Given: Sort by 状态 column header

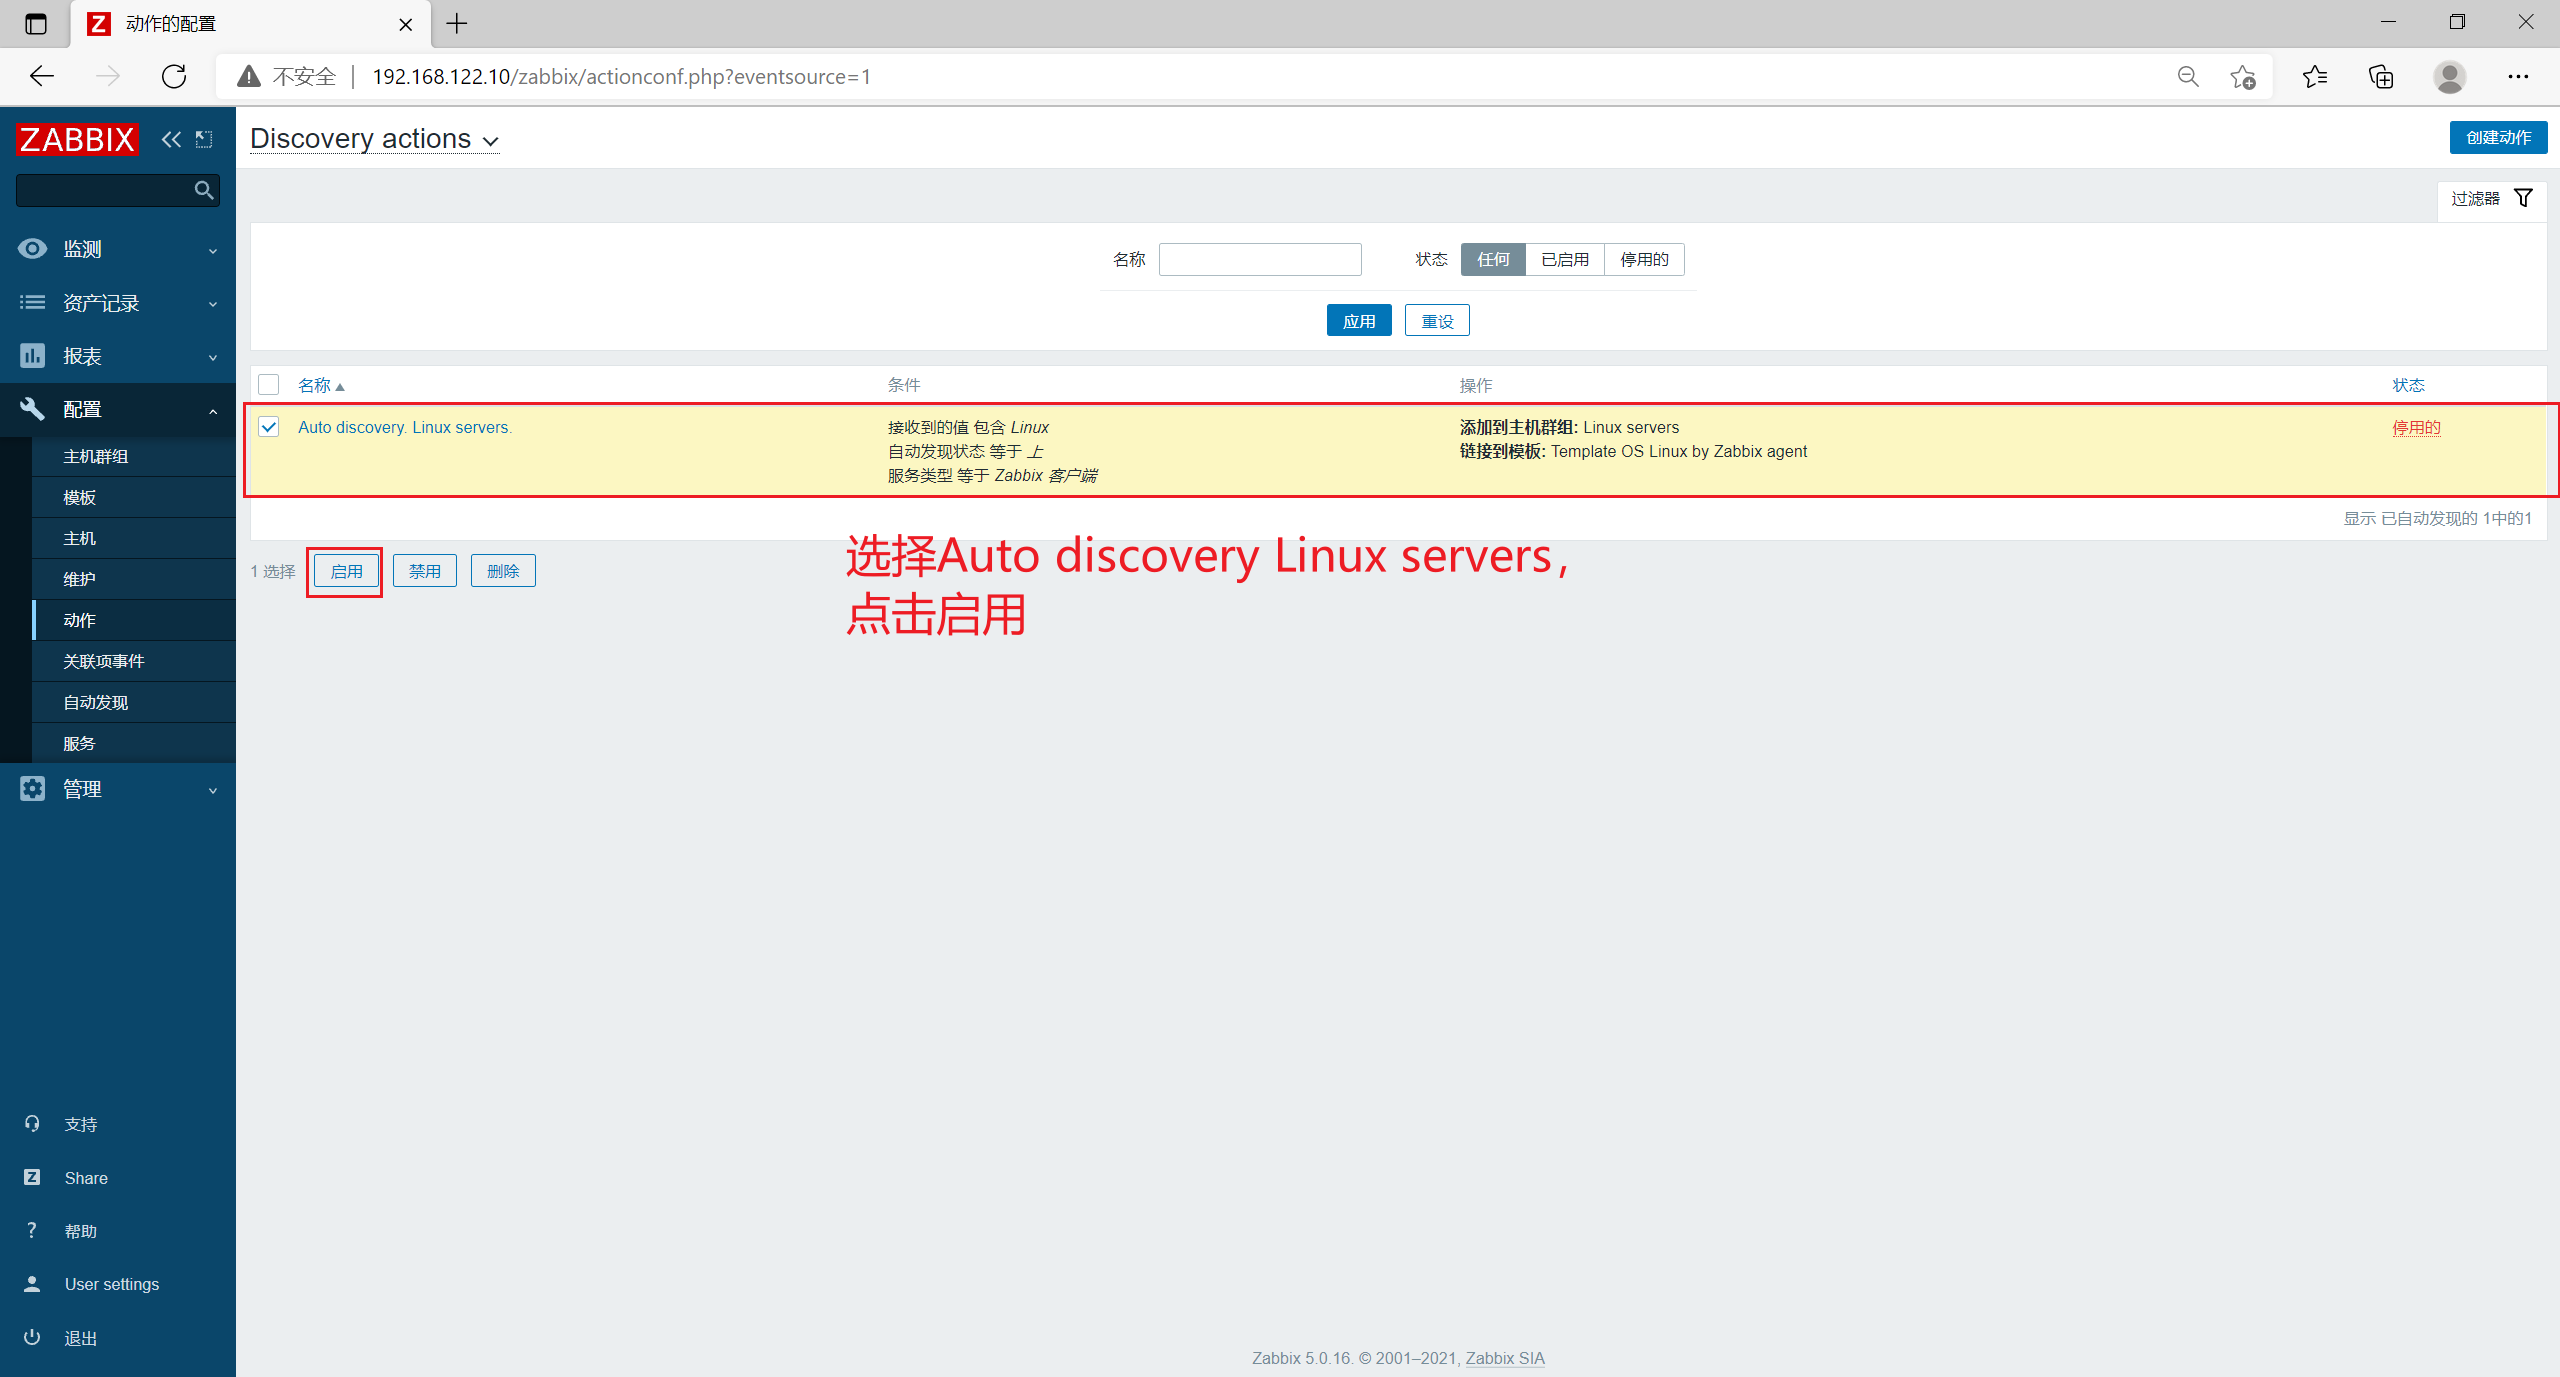Looking at the screenshot, I should pos(2408,385).
